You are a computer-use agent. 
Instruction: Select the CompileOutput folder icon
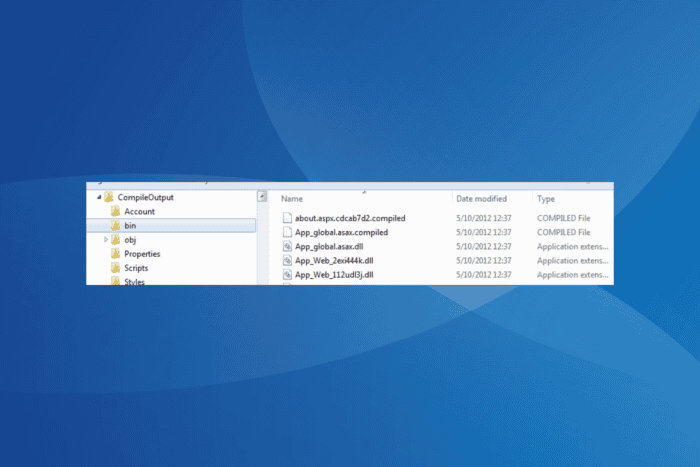click(x=108, y=197)
